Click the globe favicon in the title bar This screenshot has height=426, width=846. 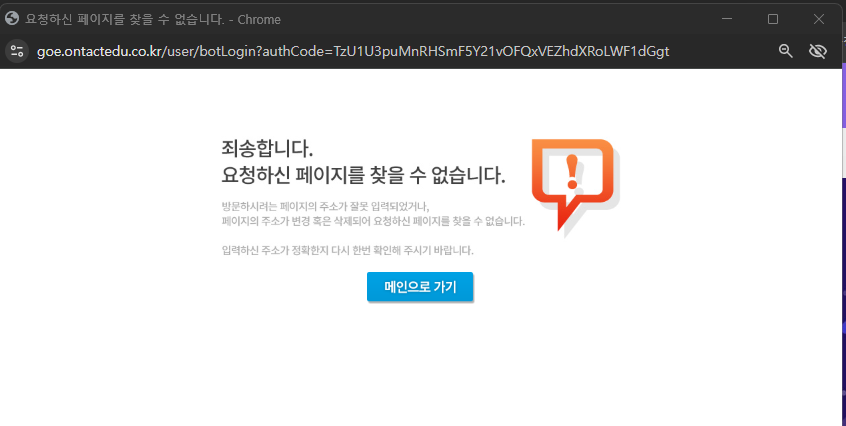(13, 18)
